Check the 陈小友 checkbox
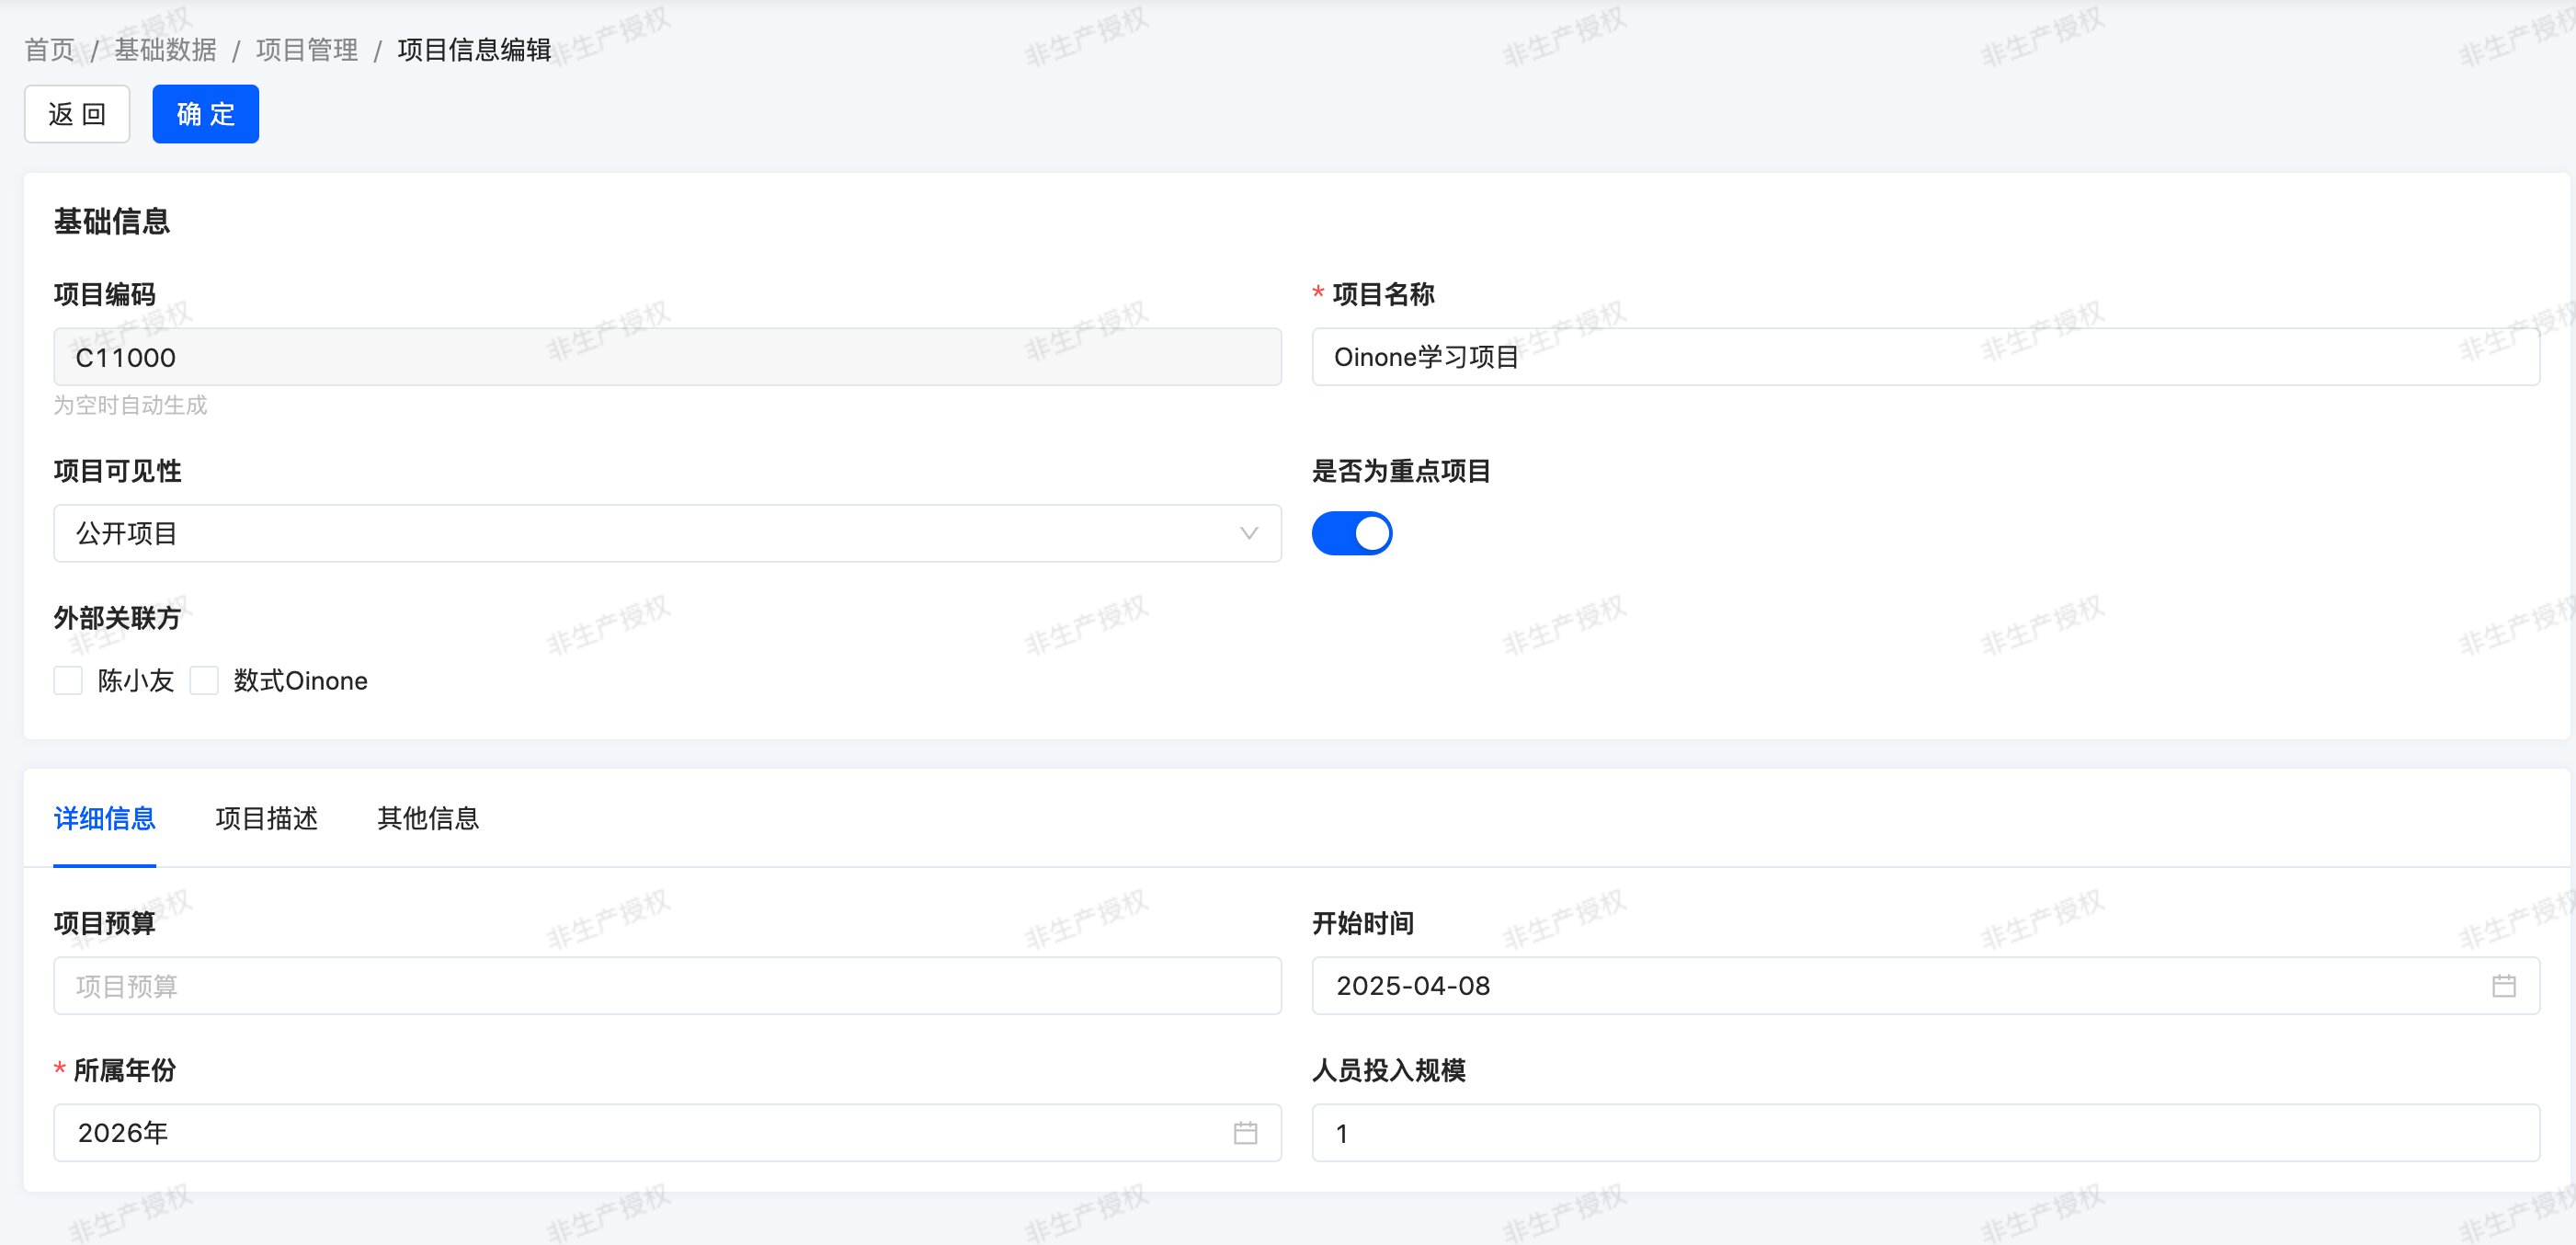 (x=68, y=681)
